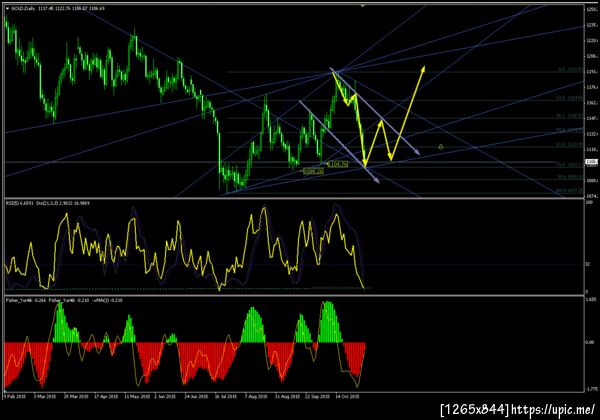Image resolution: width=600 pixels, height=420 pixels.
Task: Click the '32' level on the RSI scale
Action: pyautogui.click(x=588, y=264)
